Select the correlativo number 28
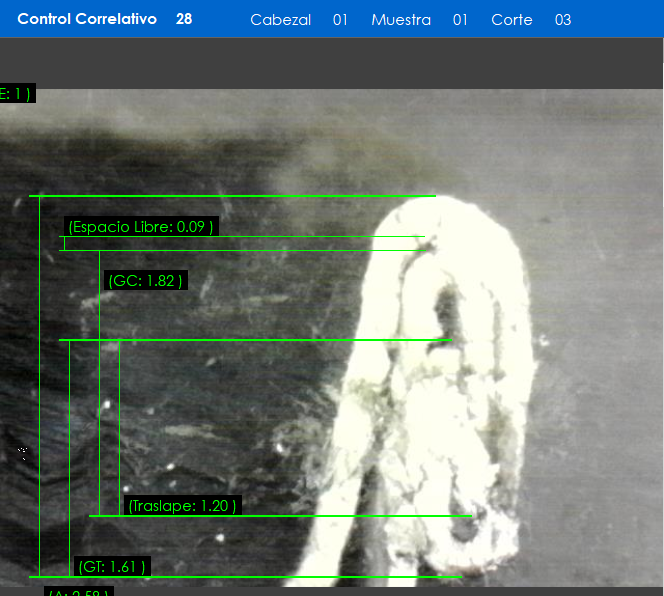Screen dimensions: 664x596 click(x=184, y=19)
